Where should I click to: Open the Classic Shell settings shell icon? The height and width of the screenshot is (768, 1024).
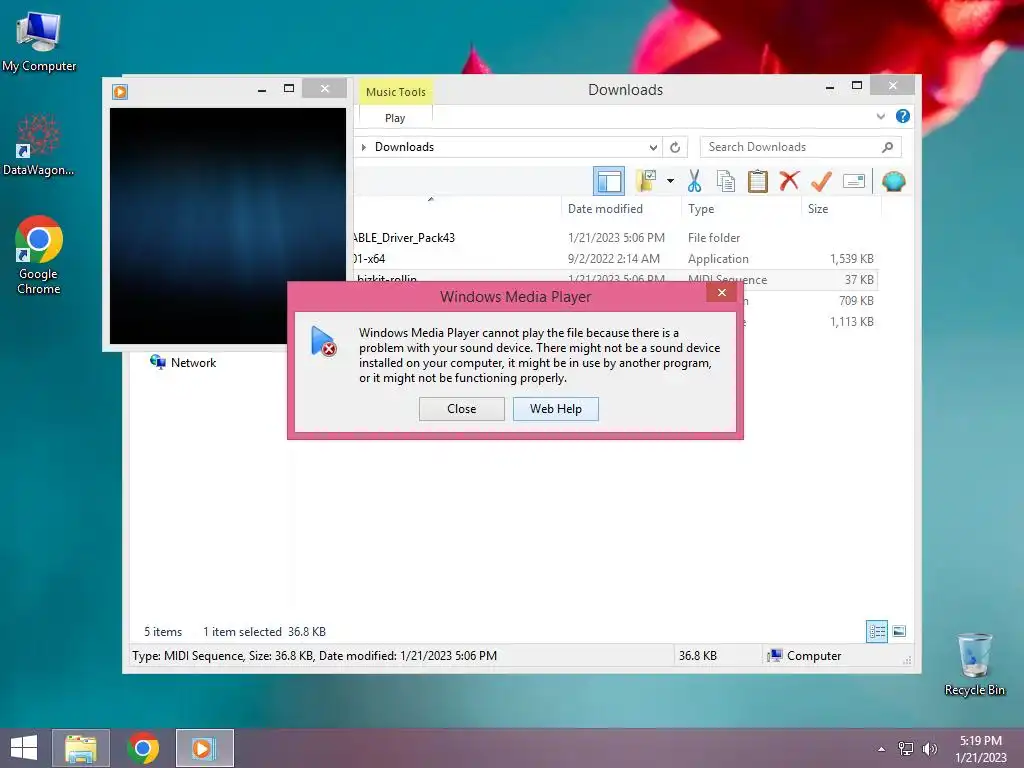click(x=893, y=181)
